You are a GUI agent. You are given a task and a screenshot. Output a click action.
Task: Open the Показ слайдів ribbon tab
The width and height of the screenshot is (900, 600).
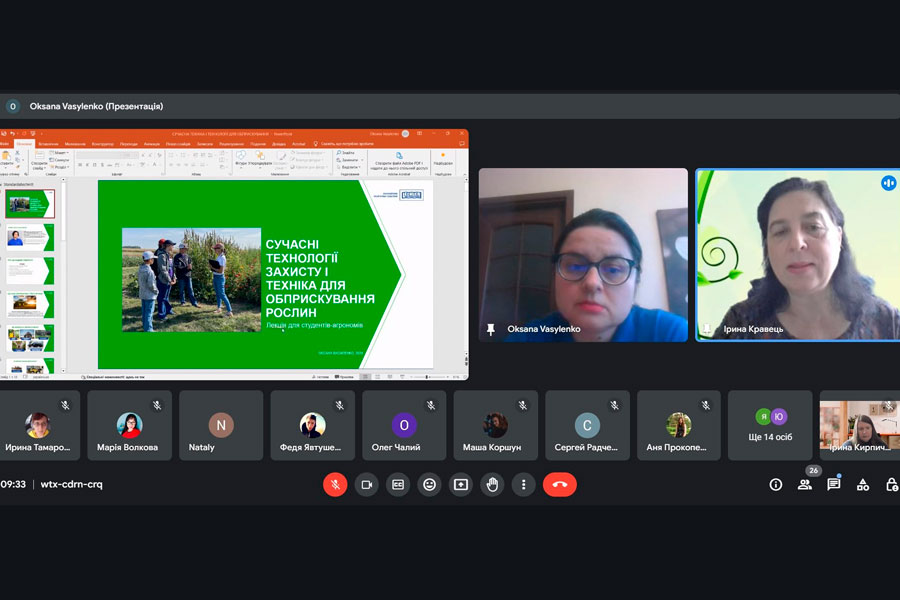point(178,144)
